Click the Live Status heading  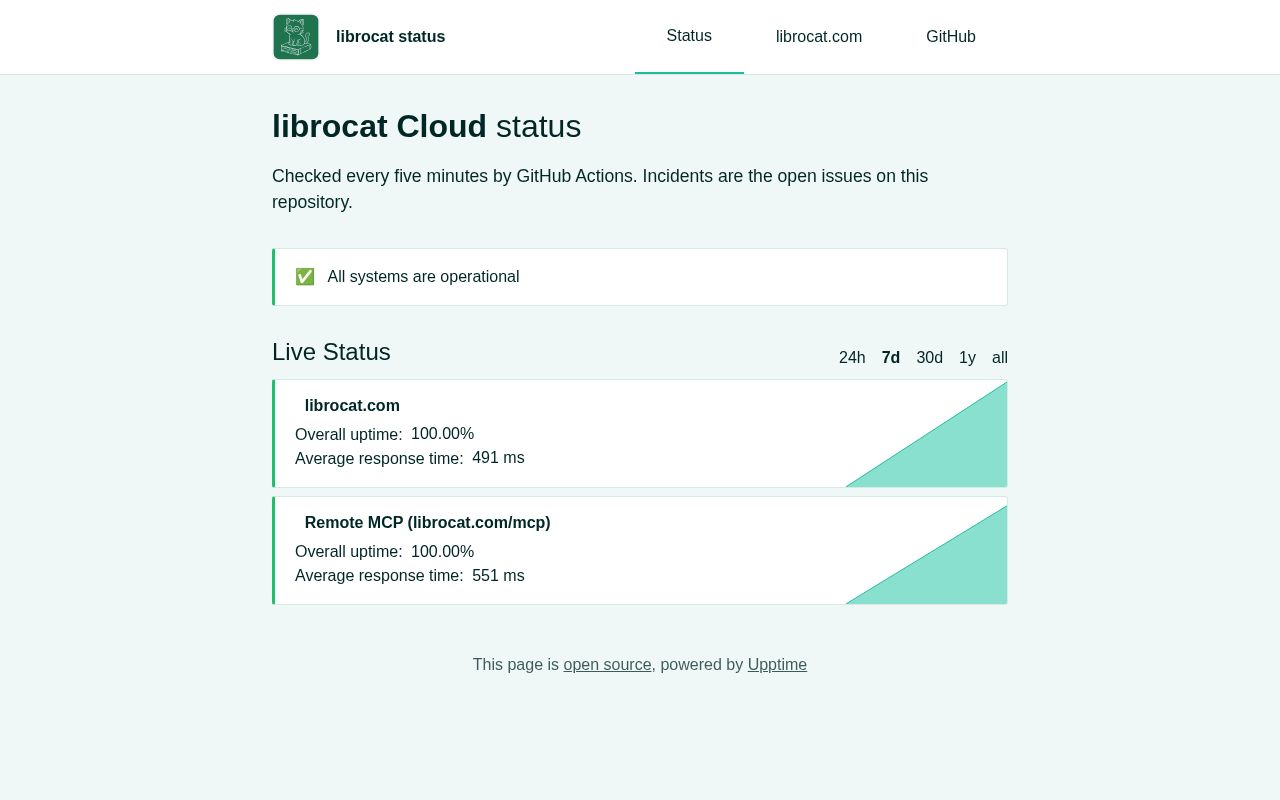click(331, 352)
